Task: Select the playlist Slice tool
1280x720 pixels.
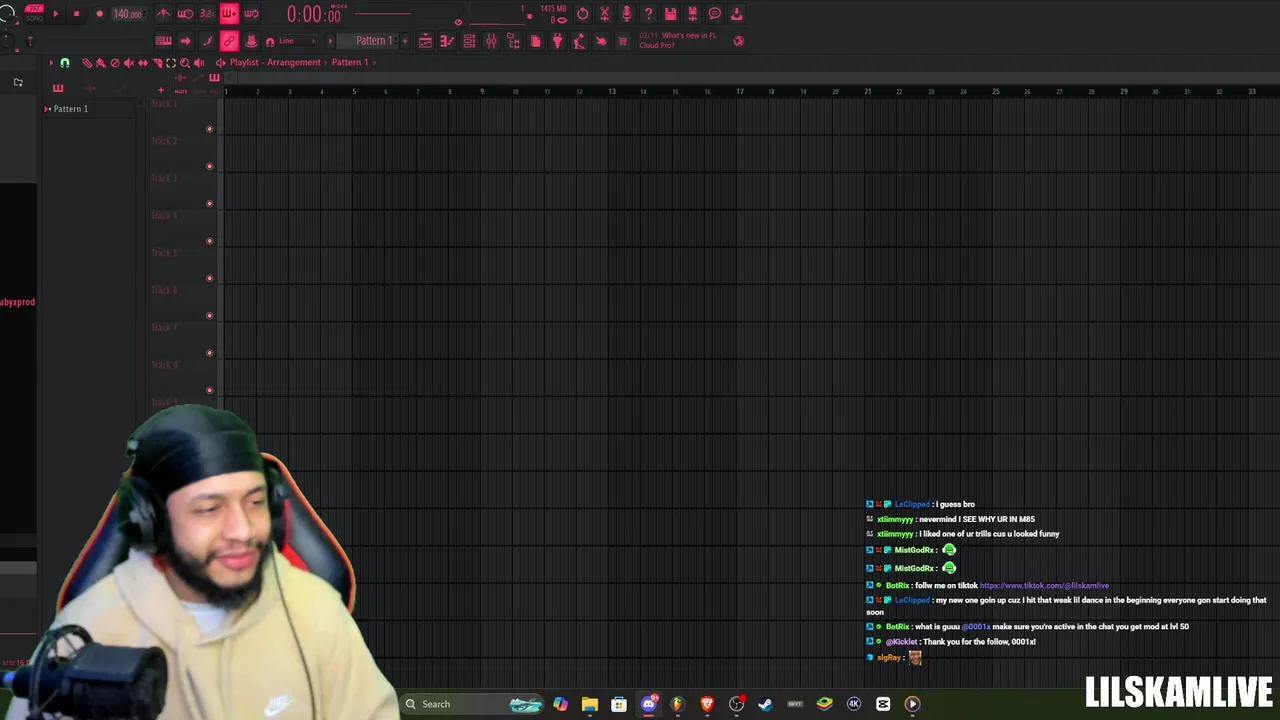Action: click(157, 63)
